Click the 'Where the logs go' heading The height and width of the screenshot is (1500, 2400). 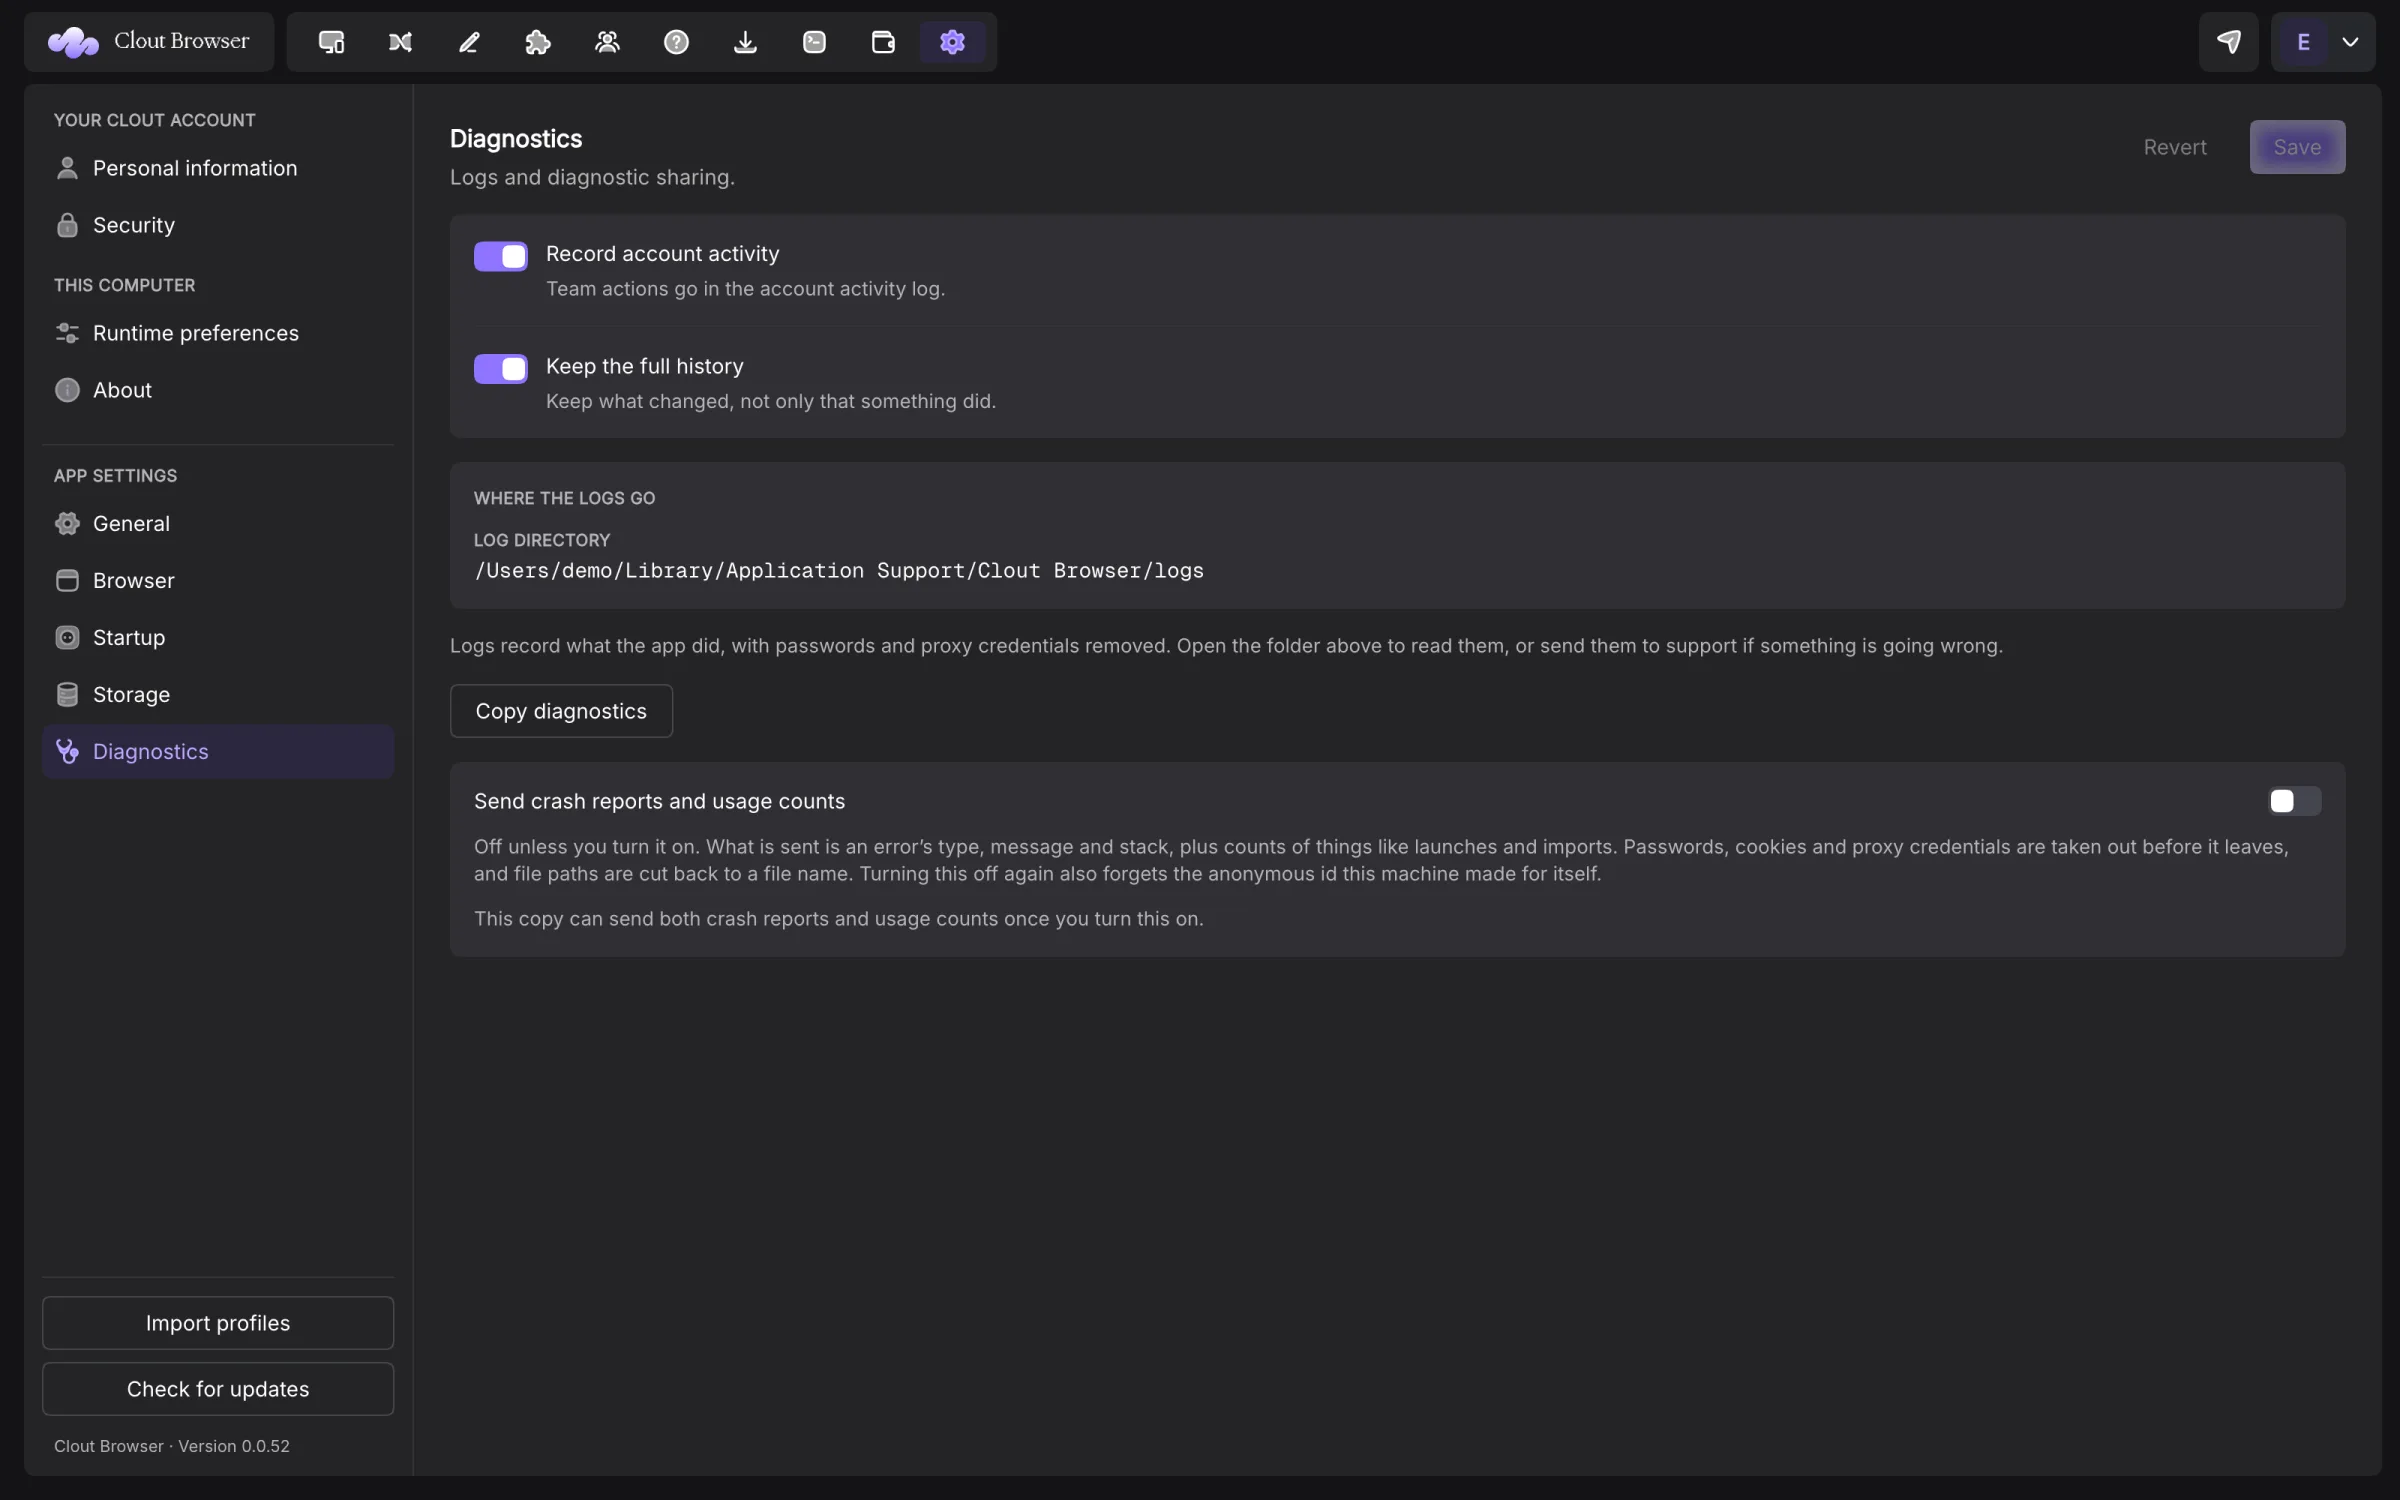click(x=564, y=498)
